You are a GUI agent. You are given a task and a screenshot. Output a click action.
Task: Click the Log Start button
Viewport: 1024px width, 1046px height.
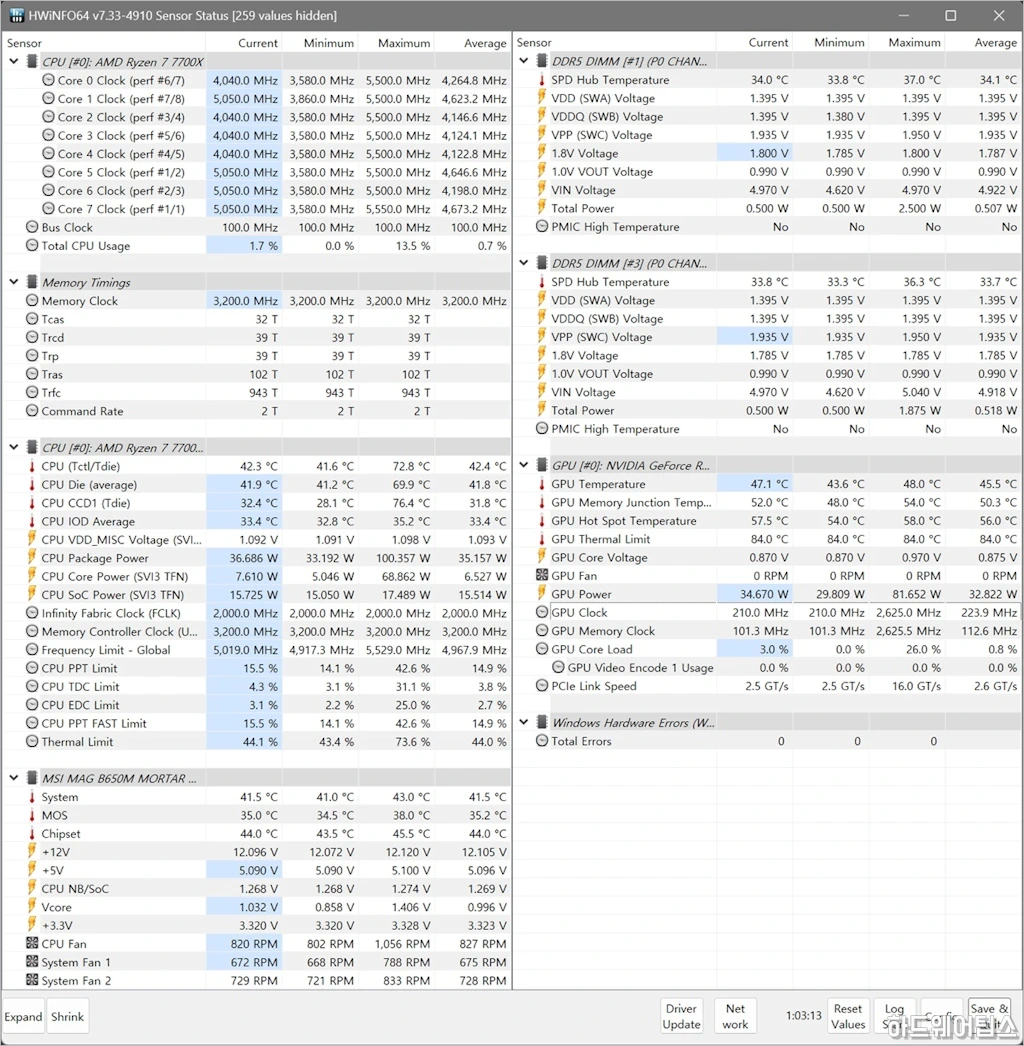tap(894, 1017)
